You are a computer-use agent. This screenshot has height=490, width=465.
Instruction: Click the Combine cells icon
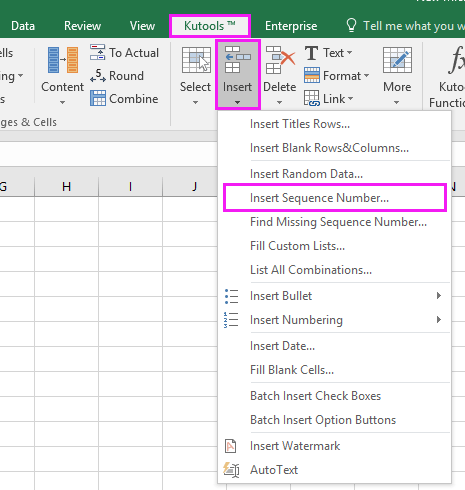pyautogui.click(x=98, y=98)
